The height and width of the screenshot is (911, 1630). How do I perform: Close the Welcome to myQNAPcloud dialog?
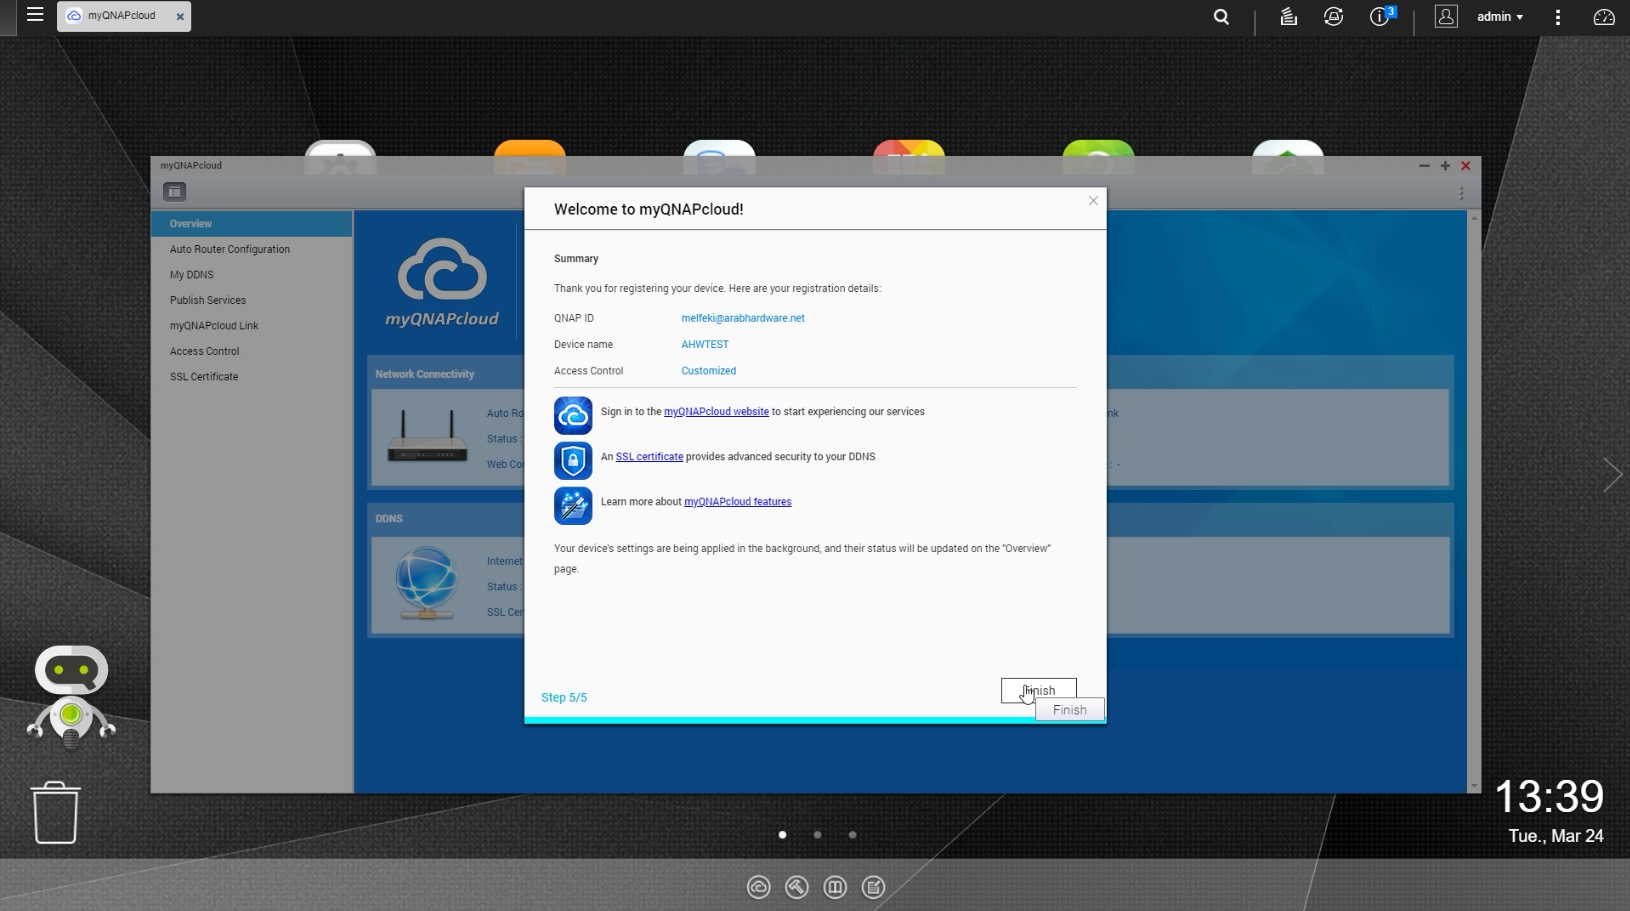point(1093,201)
